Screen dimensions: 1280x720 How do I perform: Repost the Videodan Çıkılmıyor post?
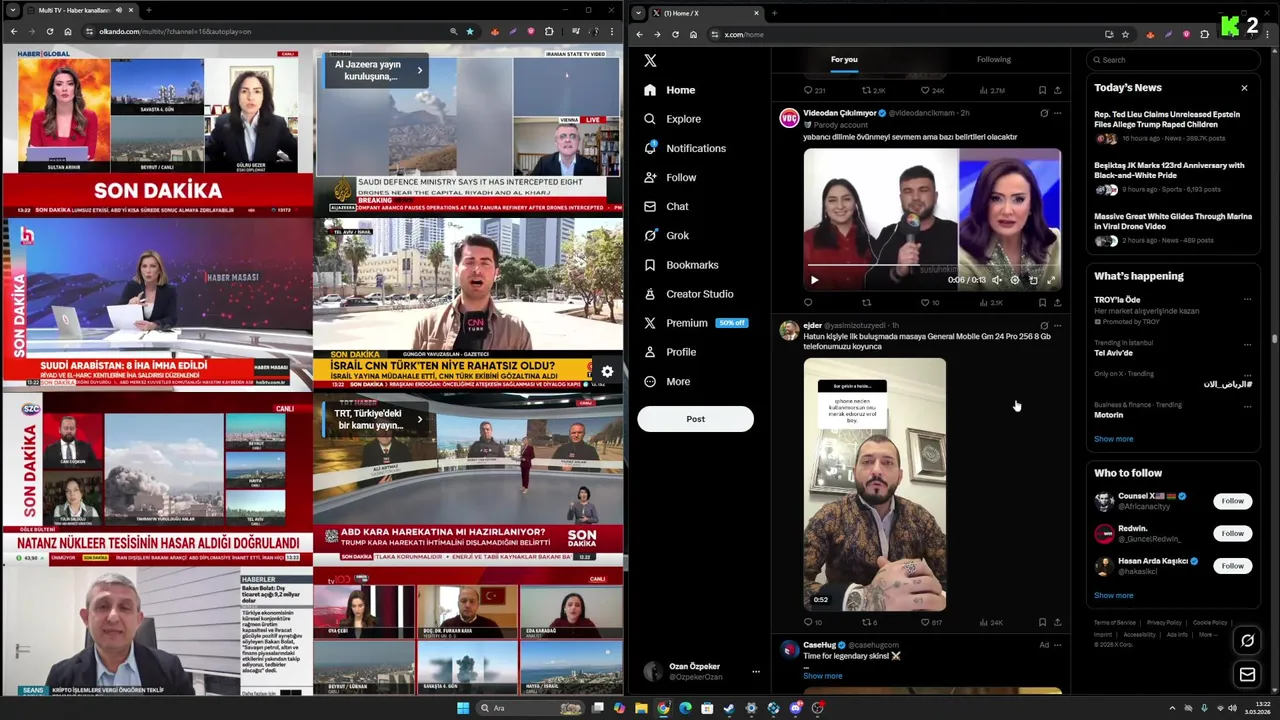coord(866,302)
